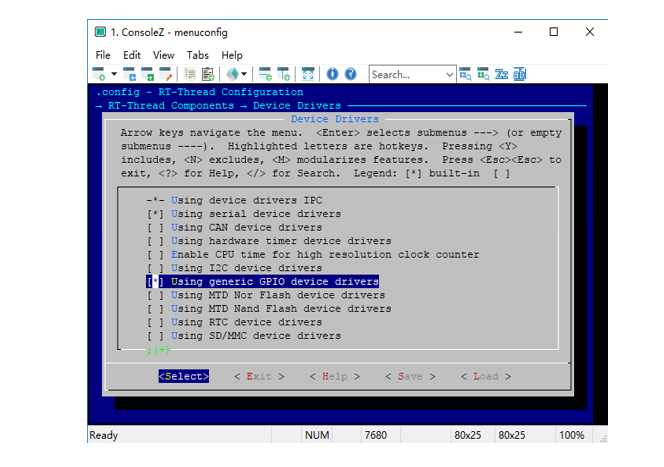Click the Load button
664x467 pixels.
pyautogui.click(x=486, y=376)
